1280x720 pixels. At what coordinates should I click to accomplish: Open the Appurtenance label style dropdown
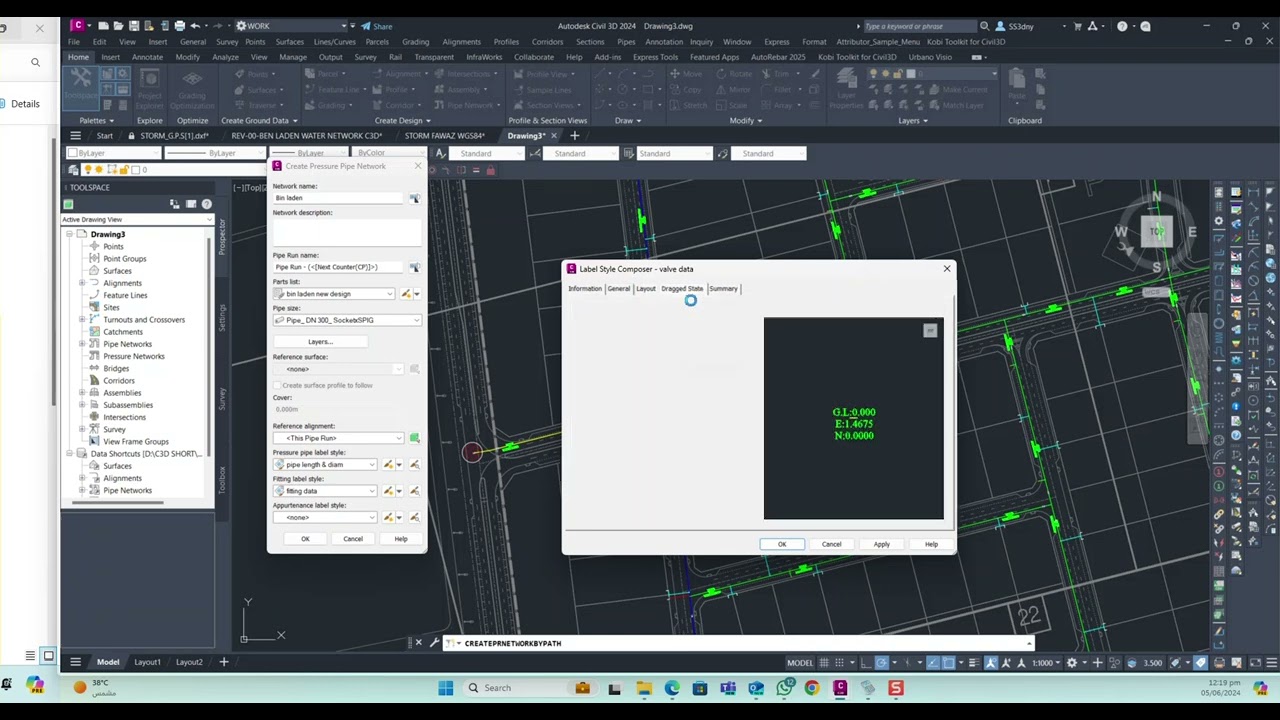coord(325,517)
